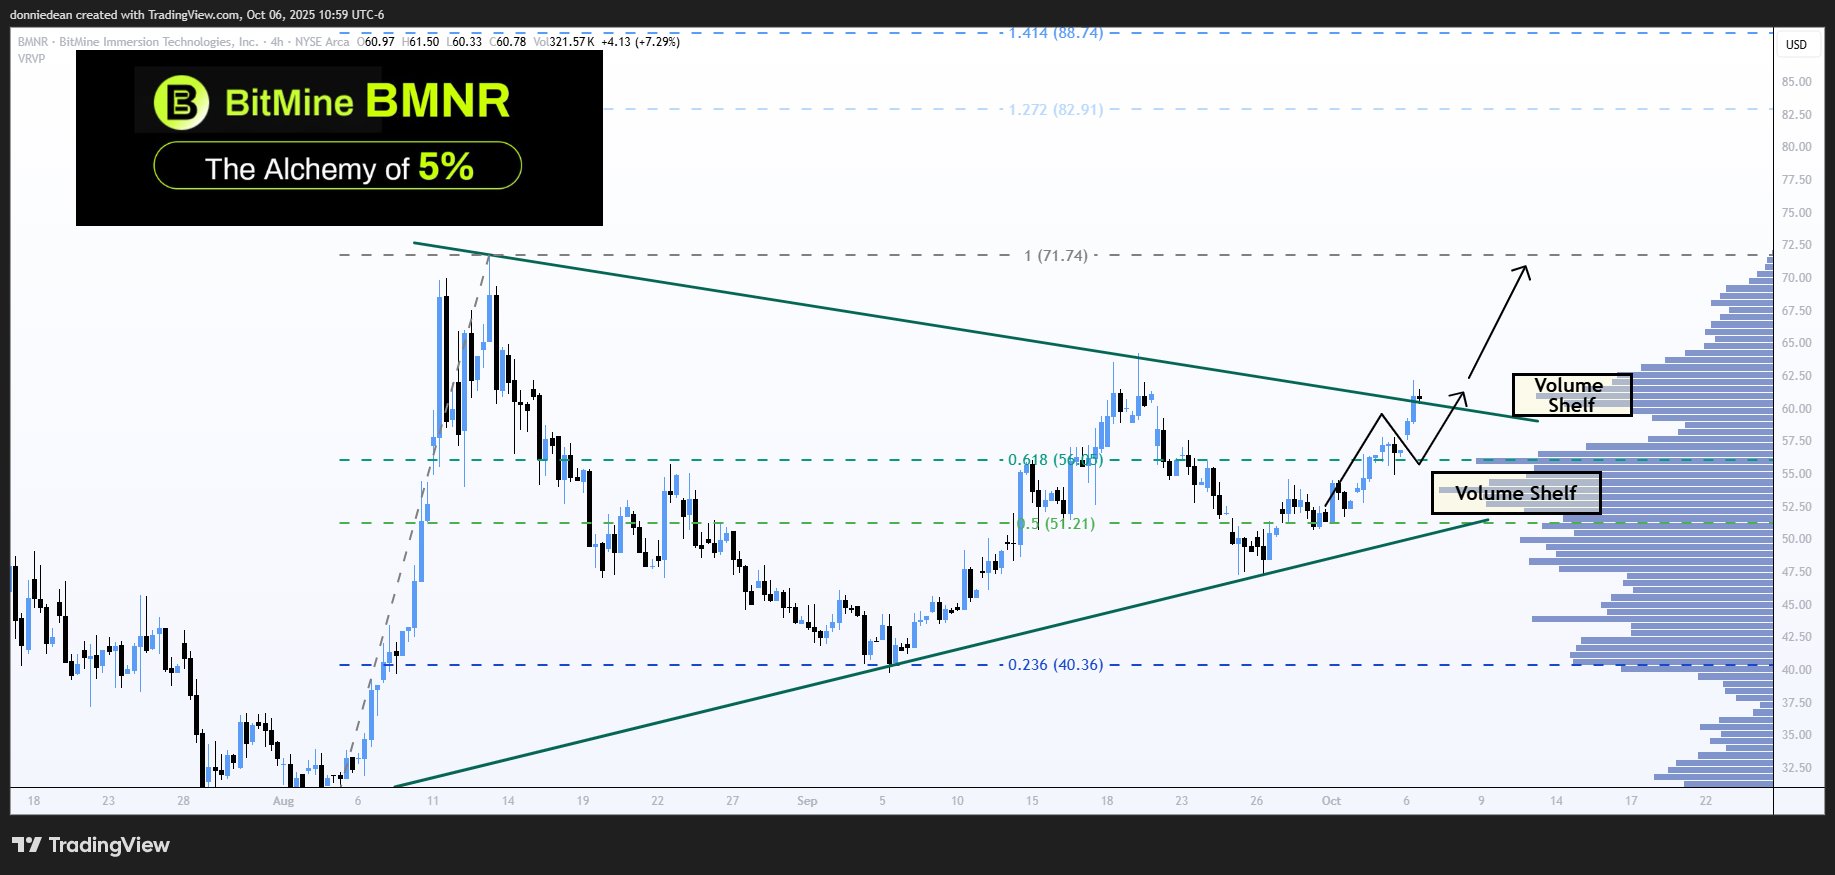Click the 'Oct' date on the time axis

coord(1331,801)
